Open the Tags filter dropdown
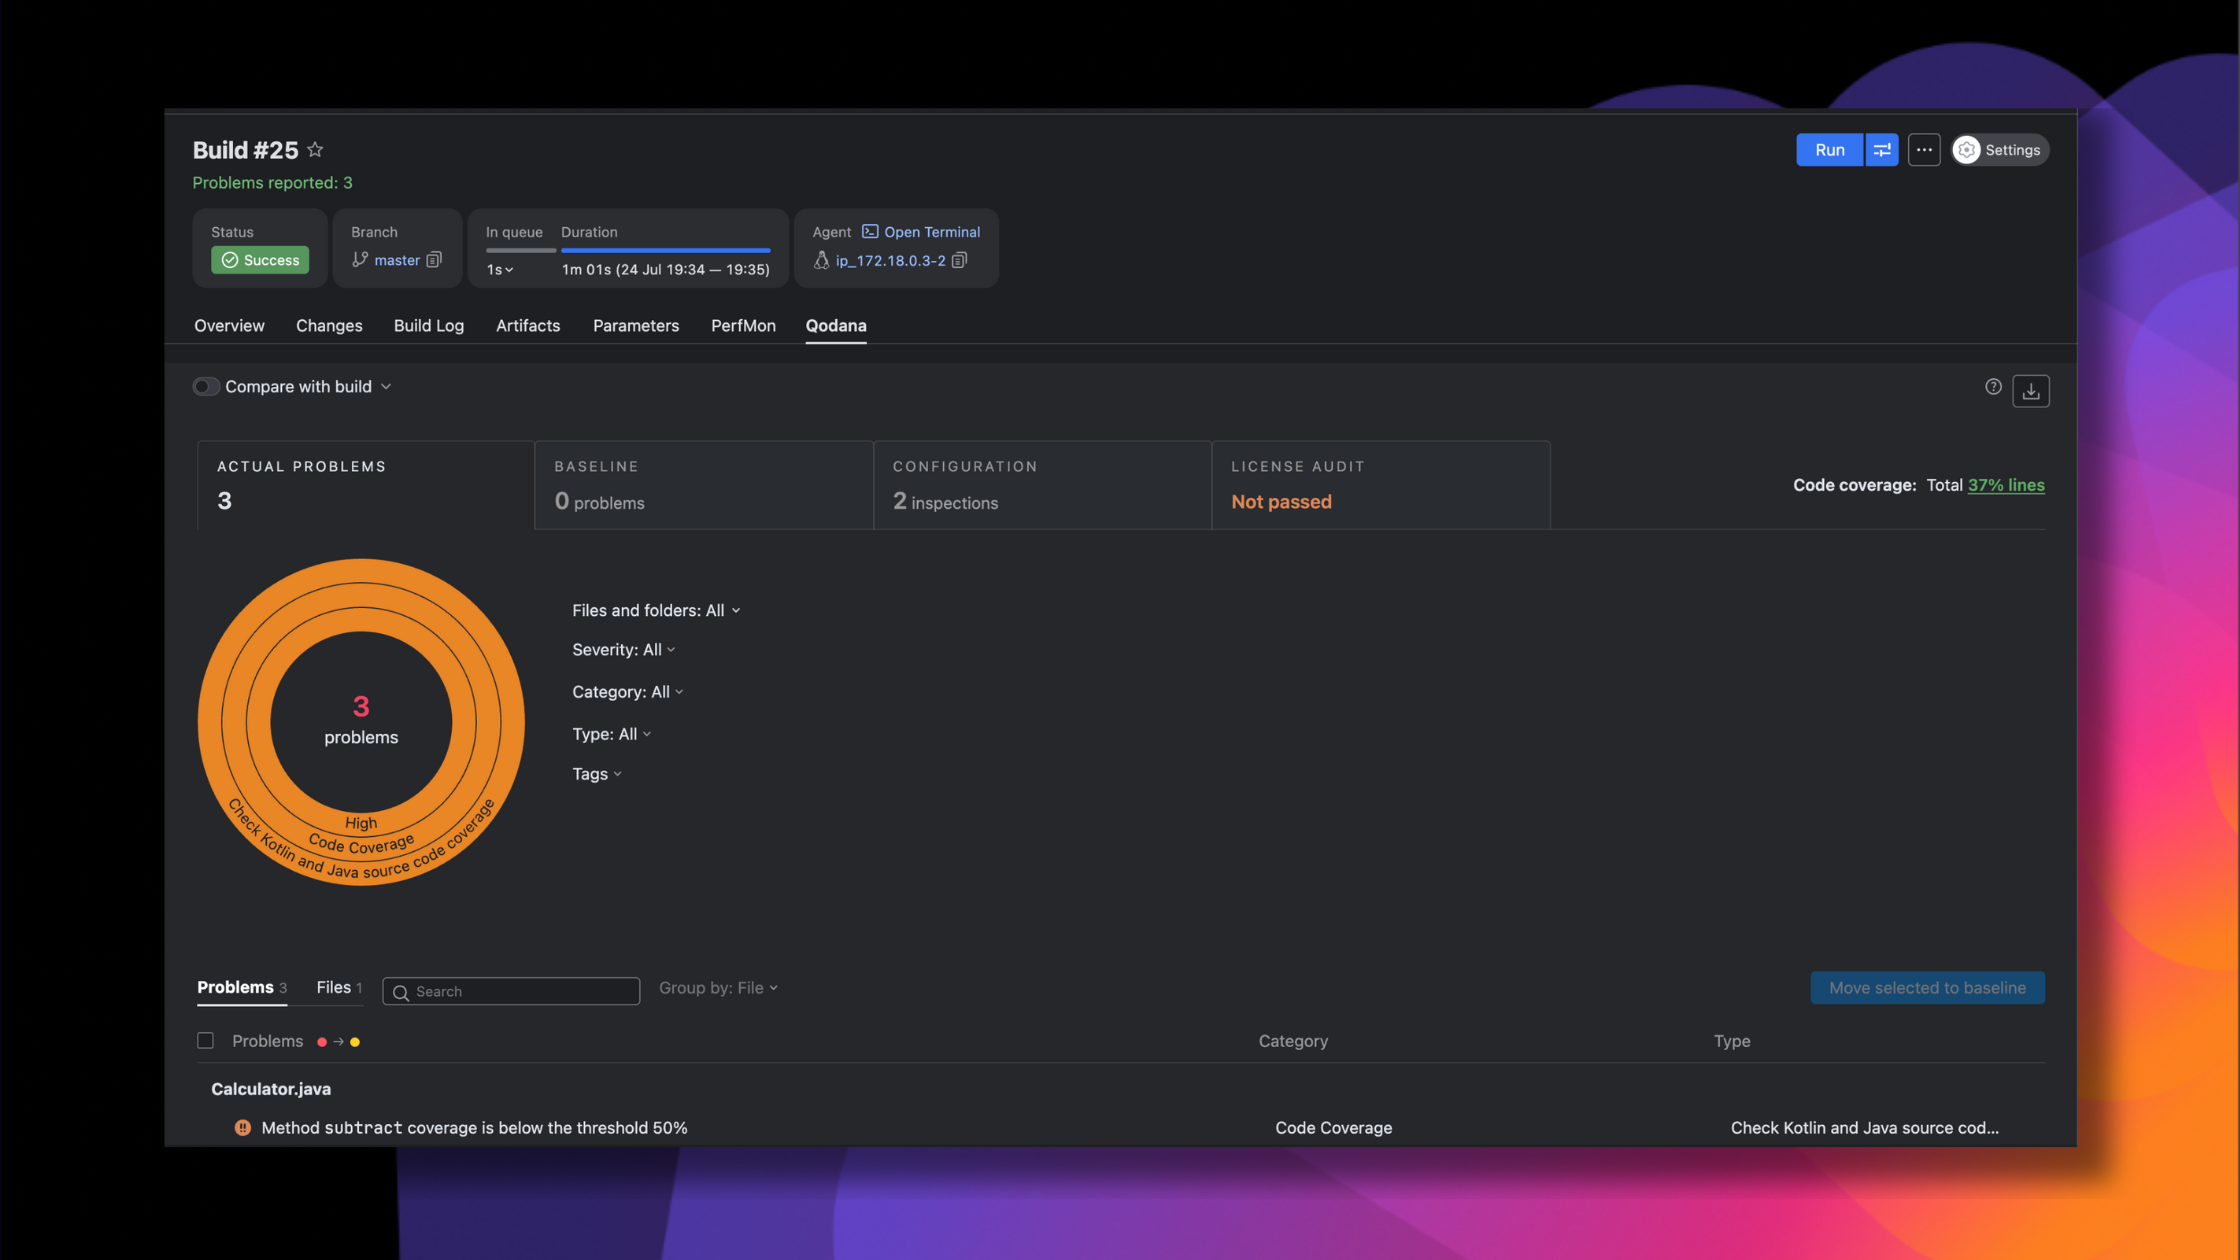The height and width of the screenshot is (1260, 2240). click(x=597, y=774)
